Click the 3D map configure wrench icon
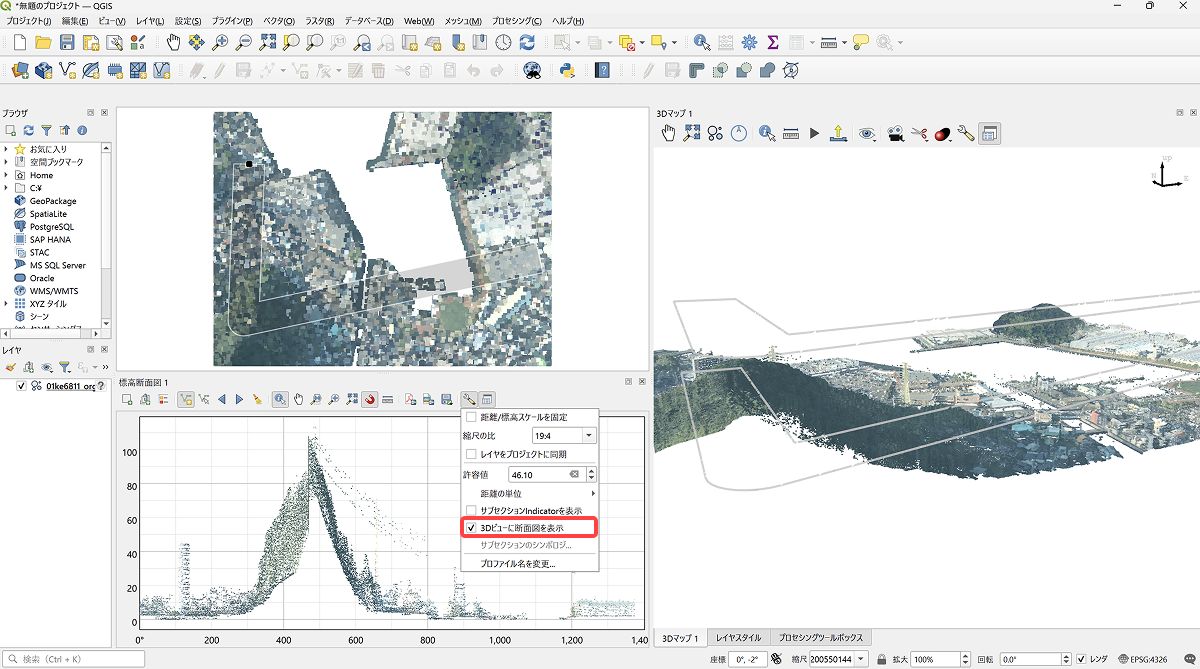 click(966, 132)
